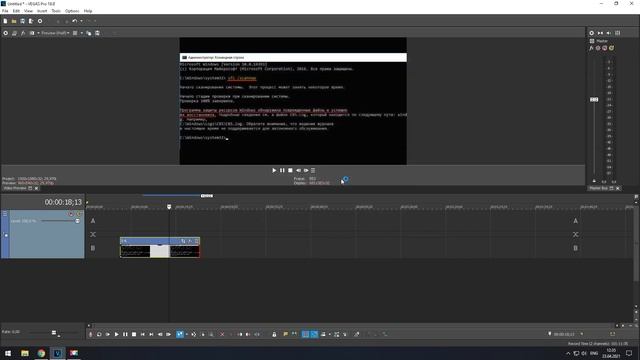Open a project using the folder icon
The image size is (640, 360).
click(14, 21)
